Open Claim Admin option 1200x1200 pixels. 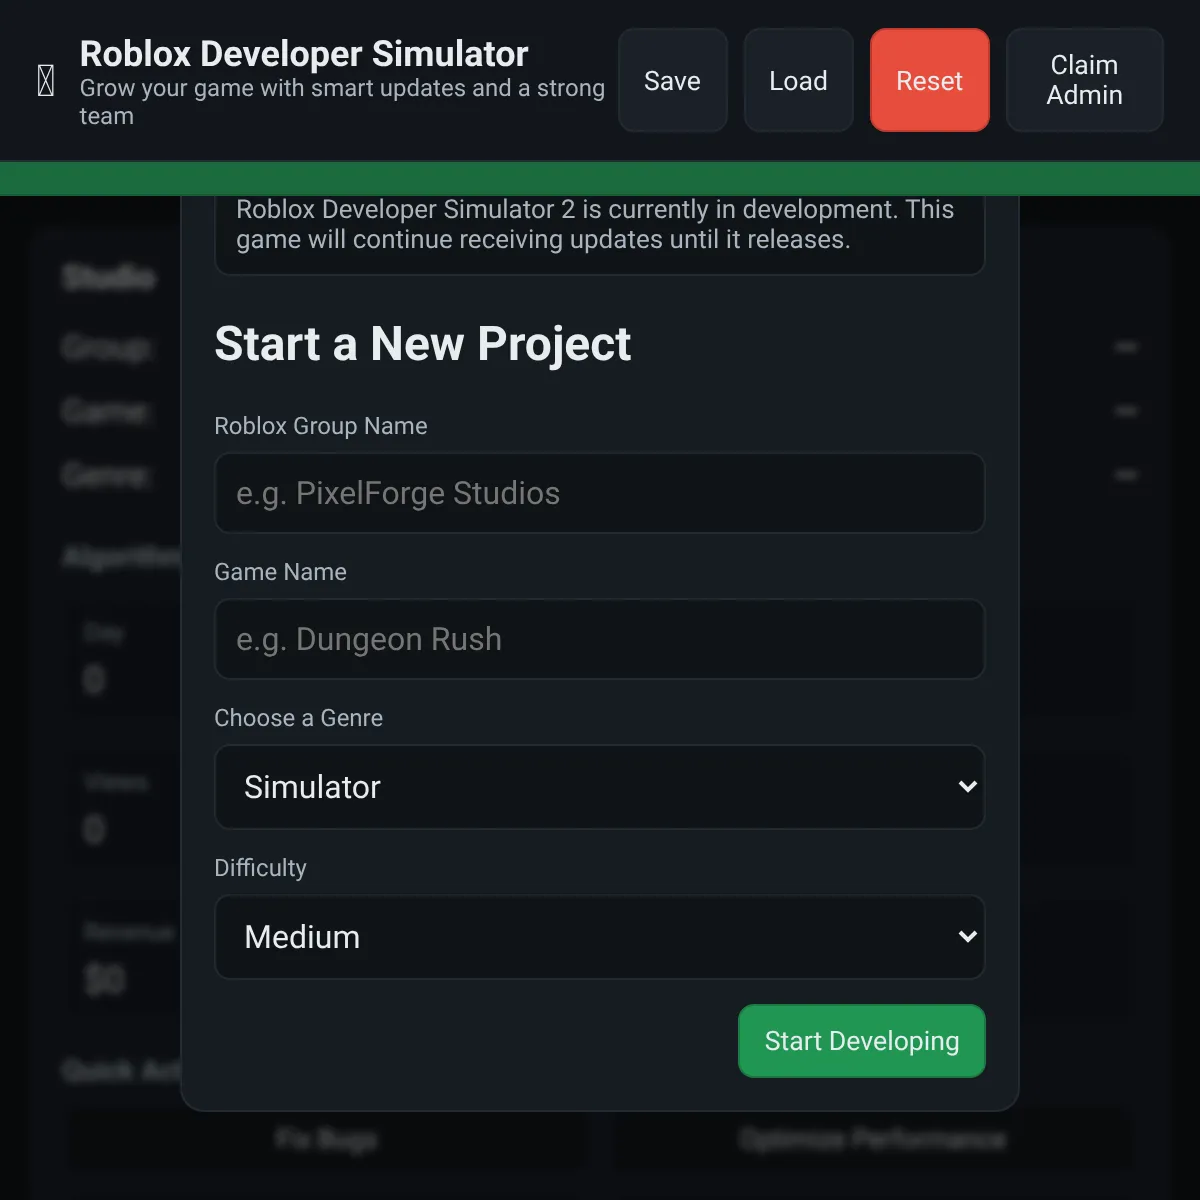[1084, 80]
